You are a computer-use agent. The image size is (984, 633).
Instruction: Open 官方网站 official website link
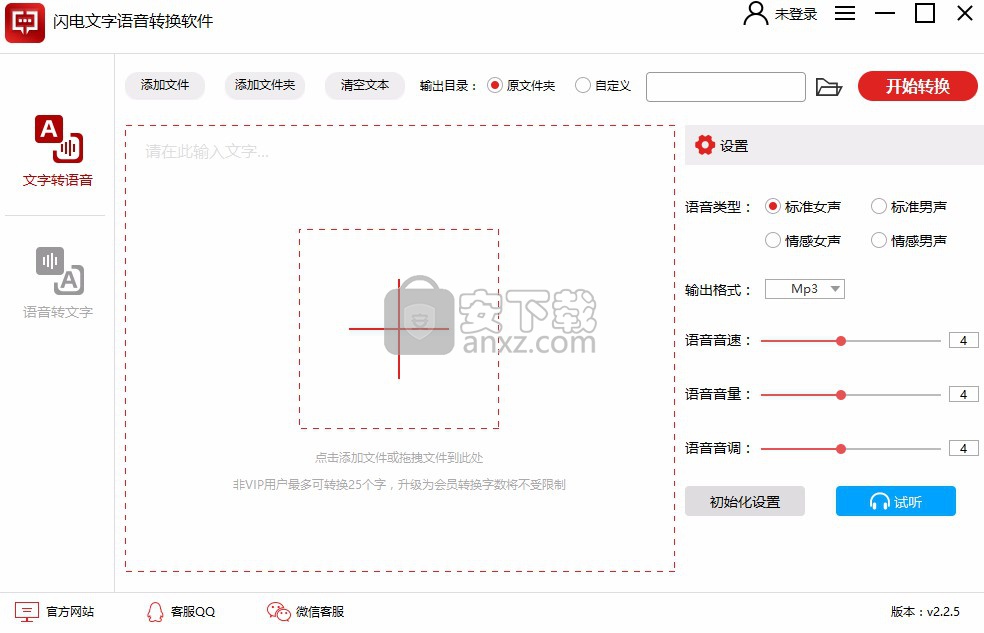click(55, 612)
